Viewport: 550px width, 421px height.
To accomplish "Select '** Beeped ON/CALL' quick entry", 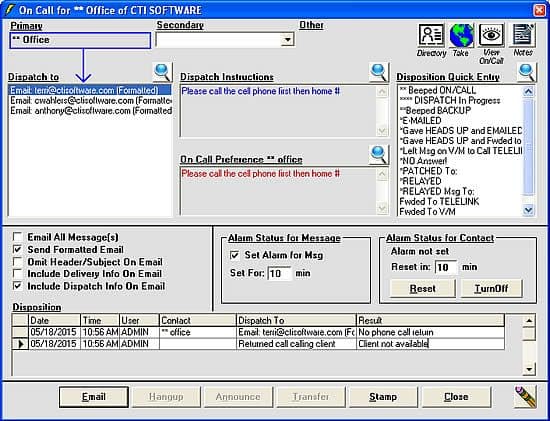I will point(460,90).
